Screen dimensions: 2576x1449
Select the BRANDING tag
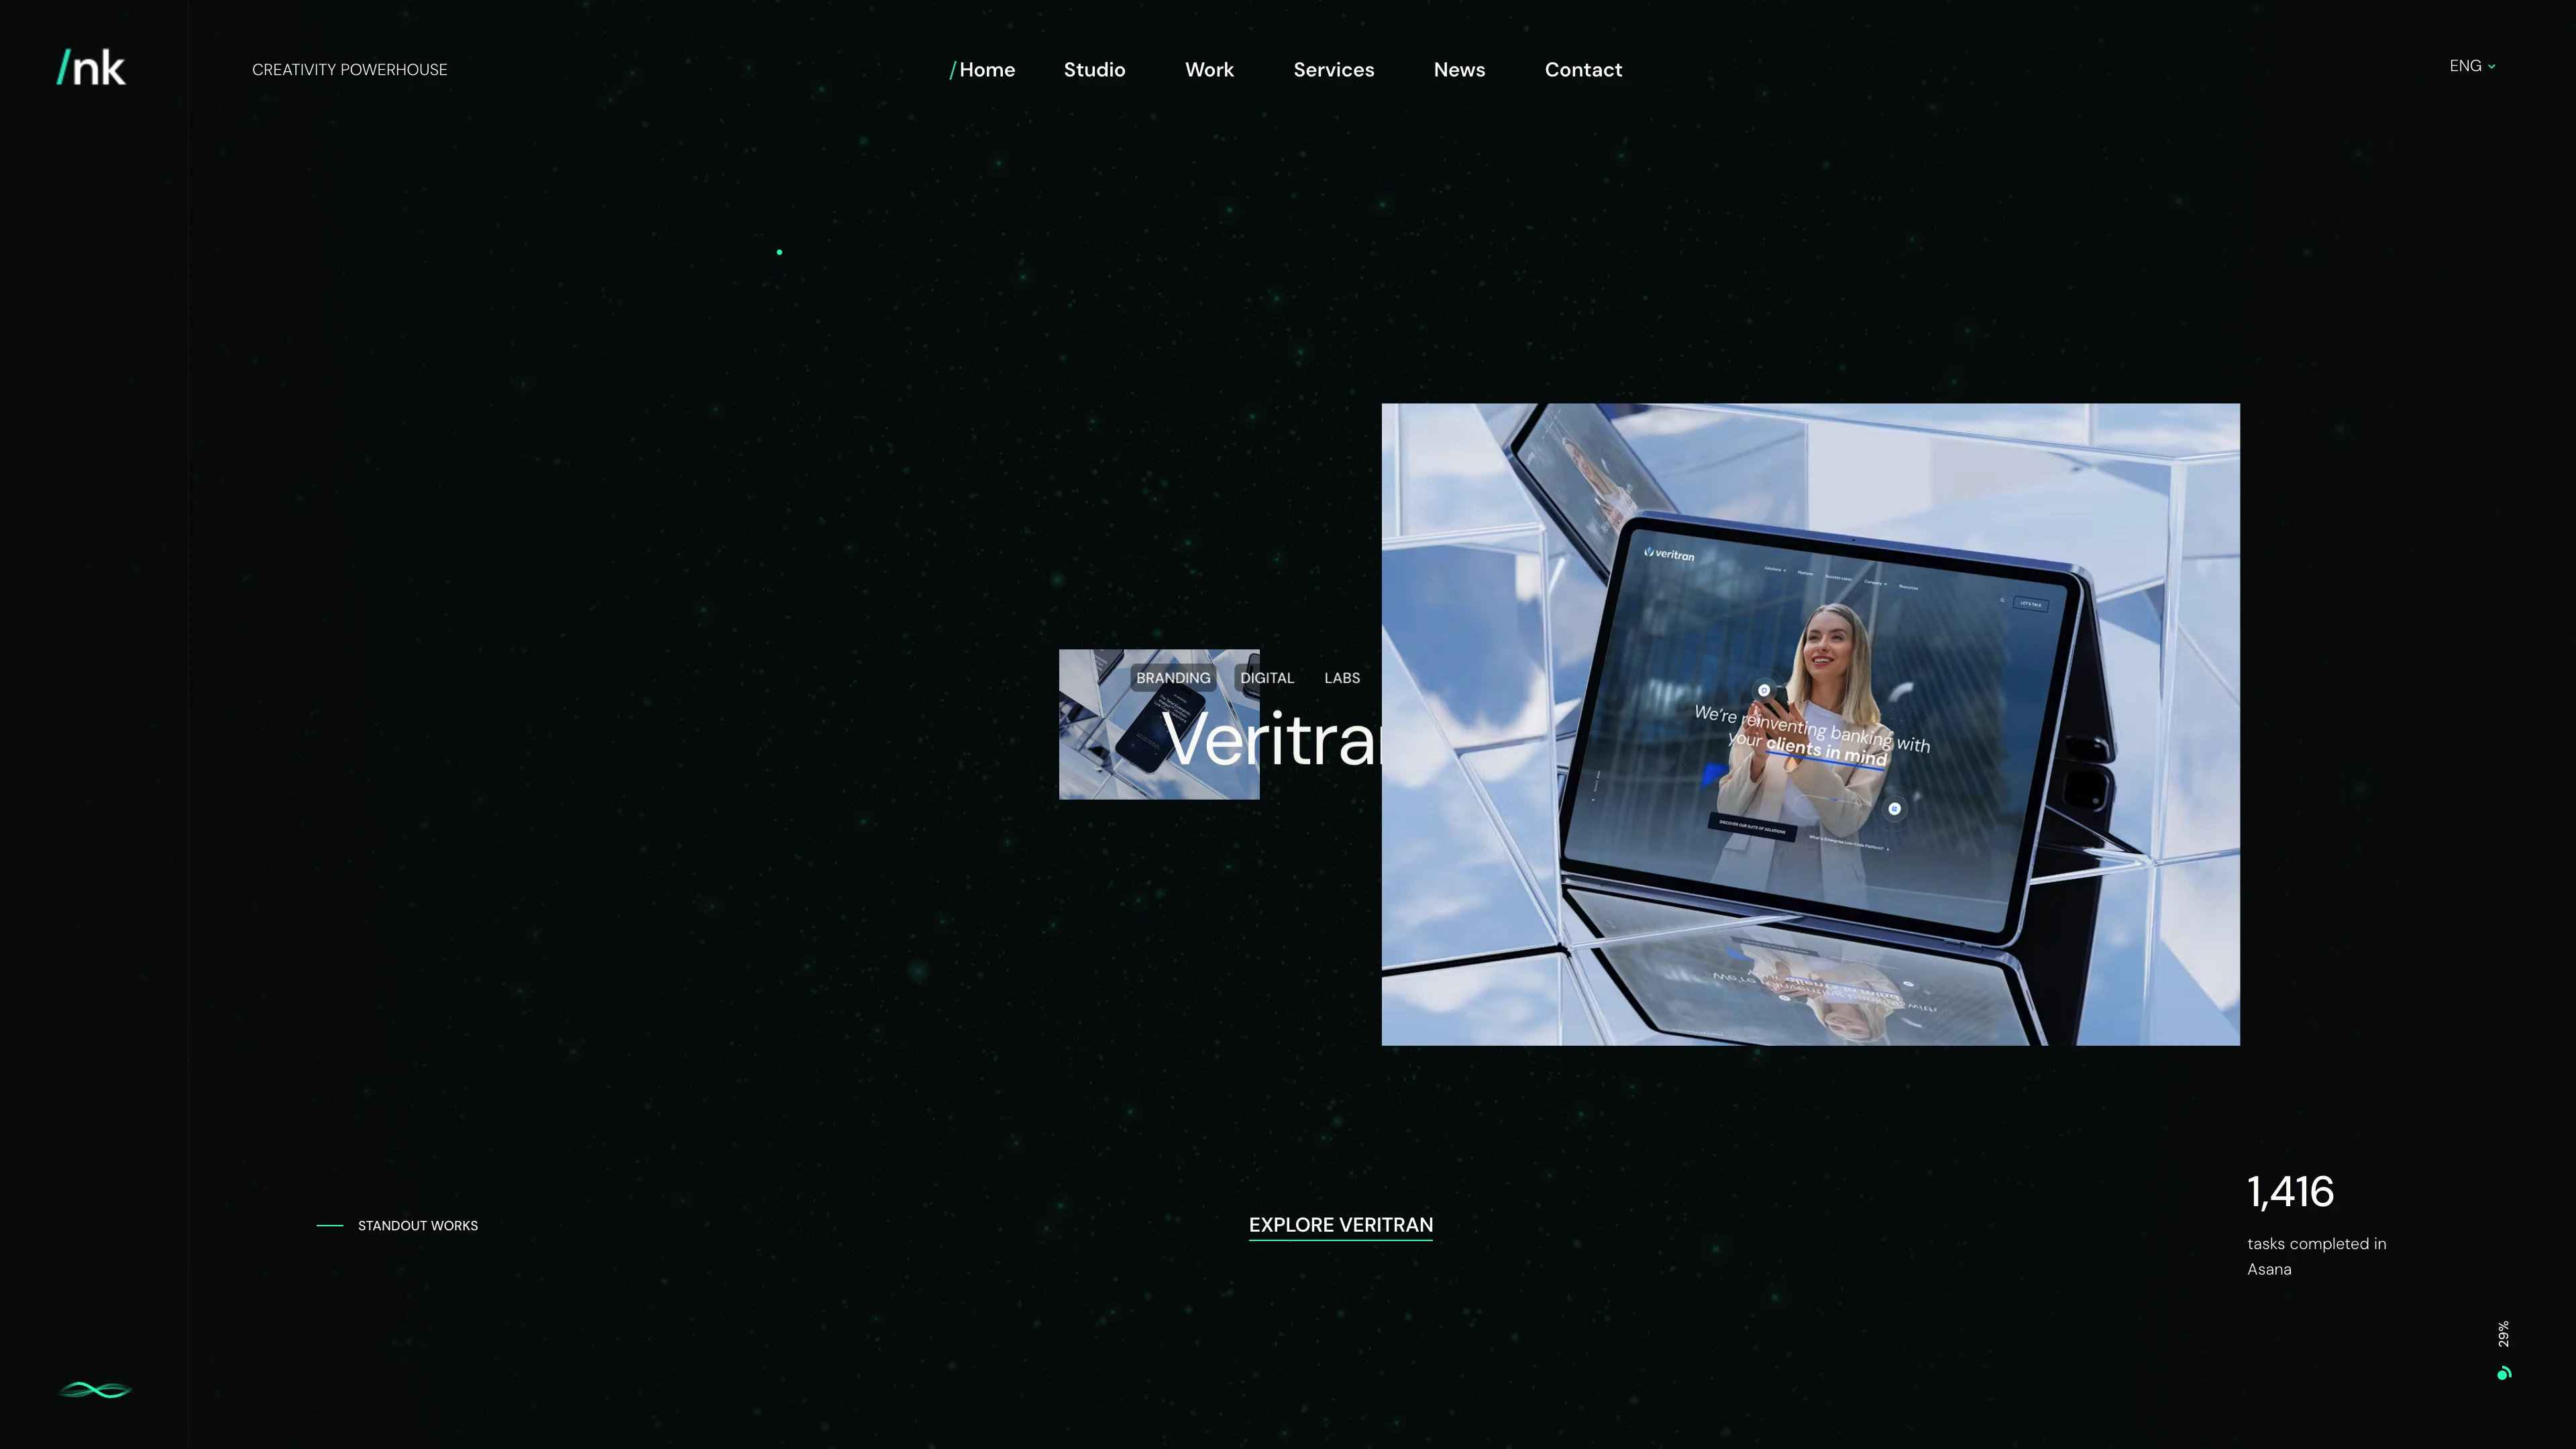pyautogui.click(x=1173, y=678)
